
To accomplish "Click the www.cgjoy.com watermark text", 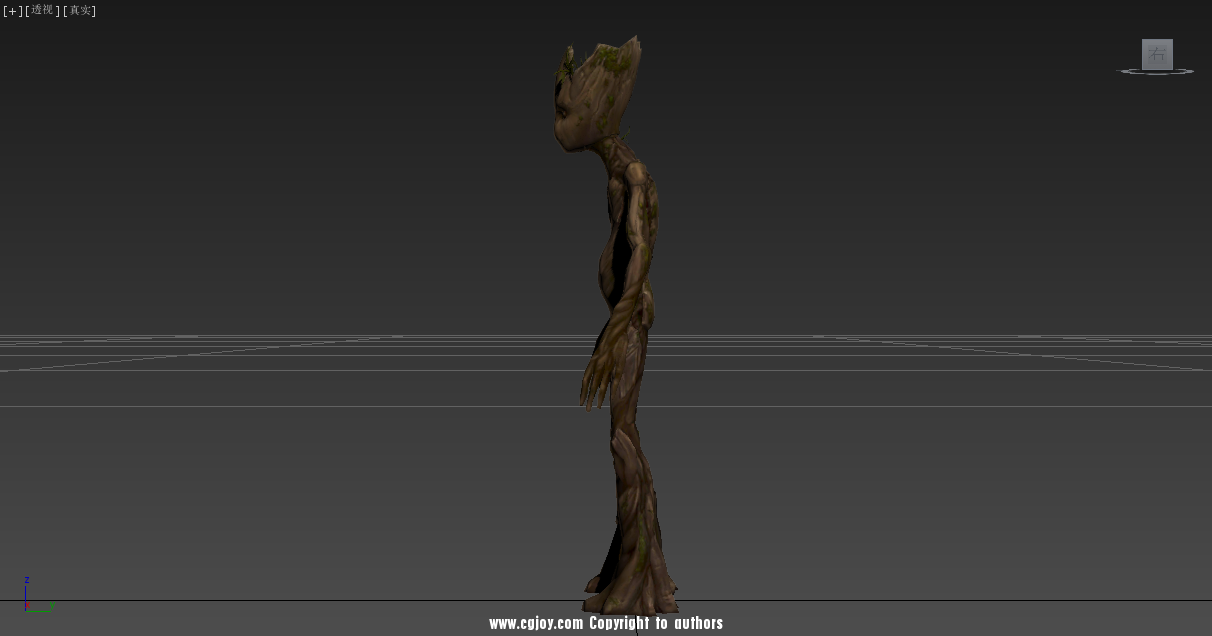I will pyautogui.click(x=535, y=623).
